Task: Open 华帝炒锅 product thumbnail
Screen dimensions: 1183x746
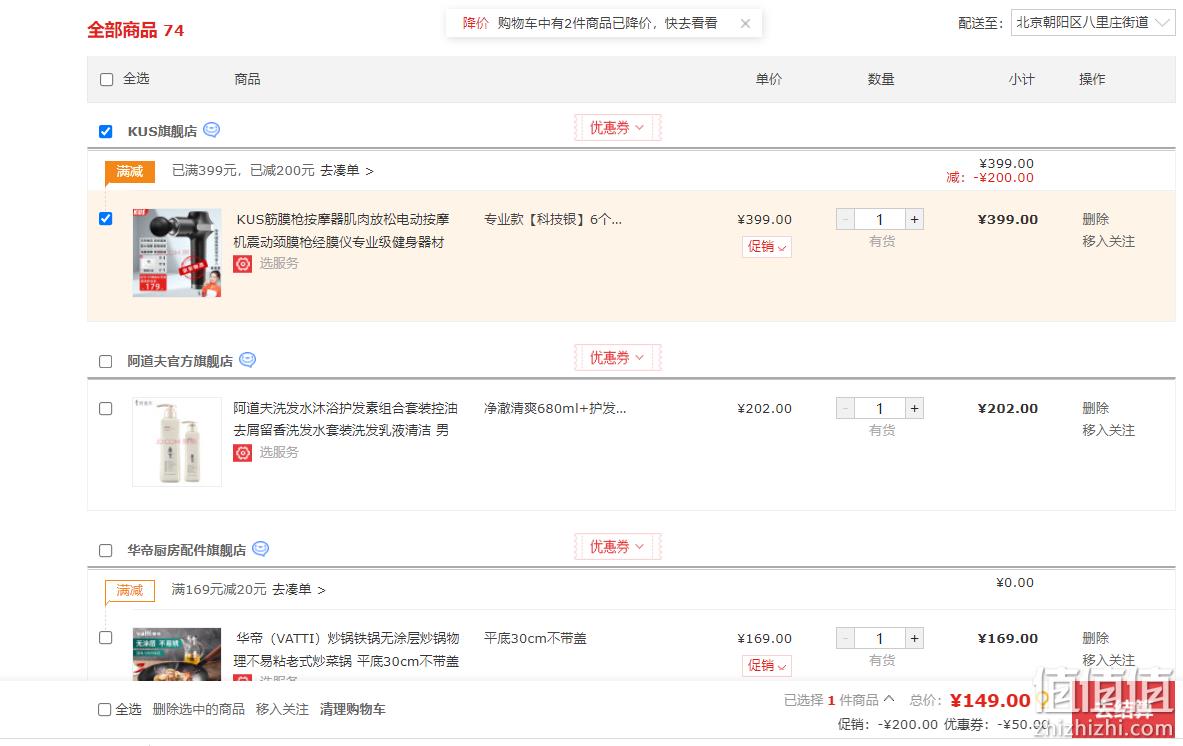Action: (x=177, y=653)
